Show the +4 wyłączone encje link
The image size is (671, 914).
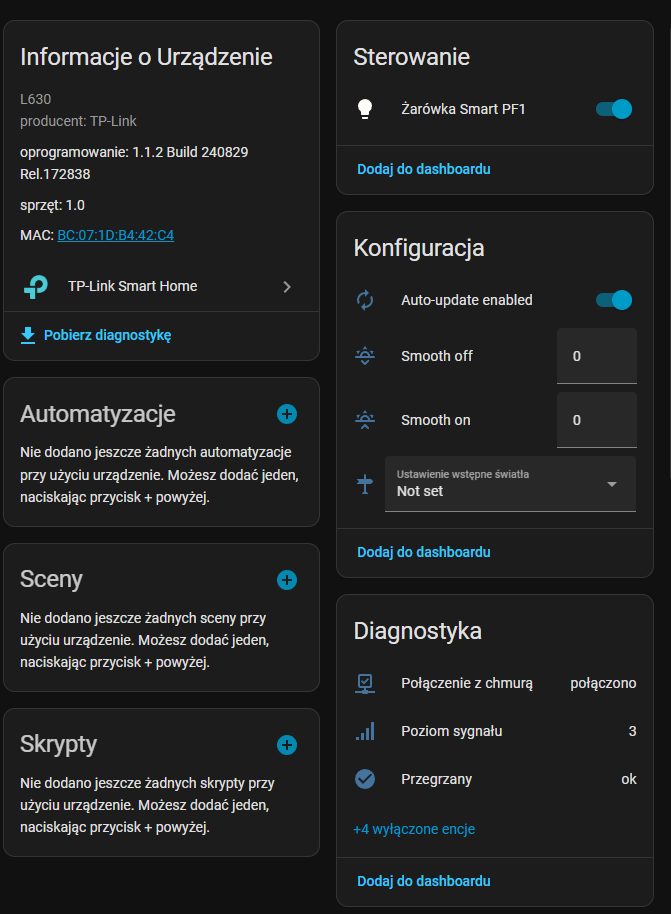pyautogui.click(x=414, y=829)
